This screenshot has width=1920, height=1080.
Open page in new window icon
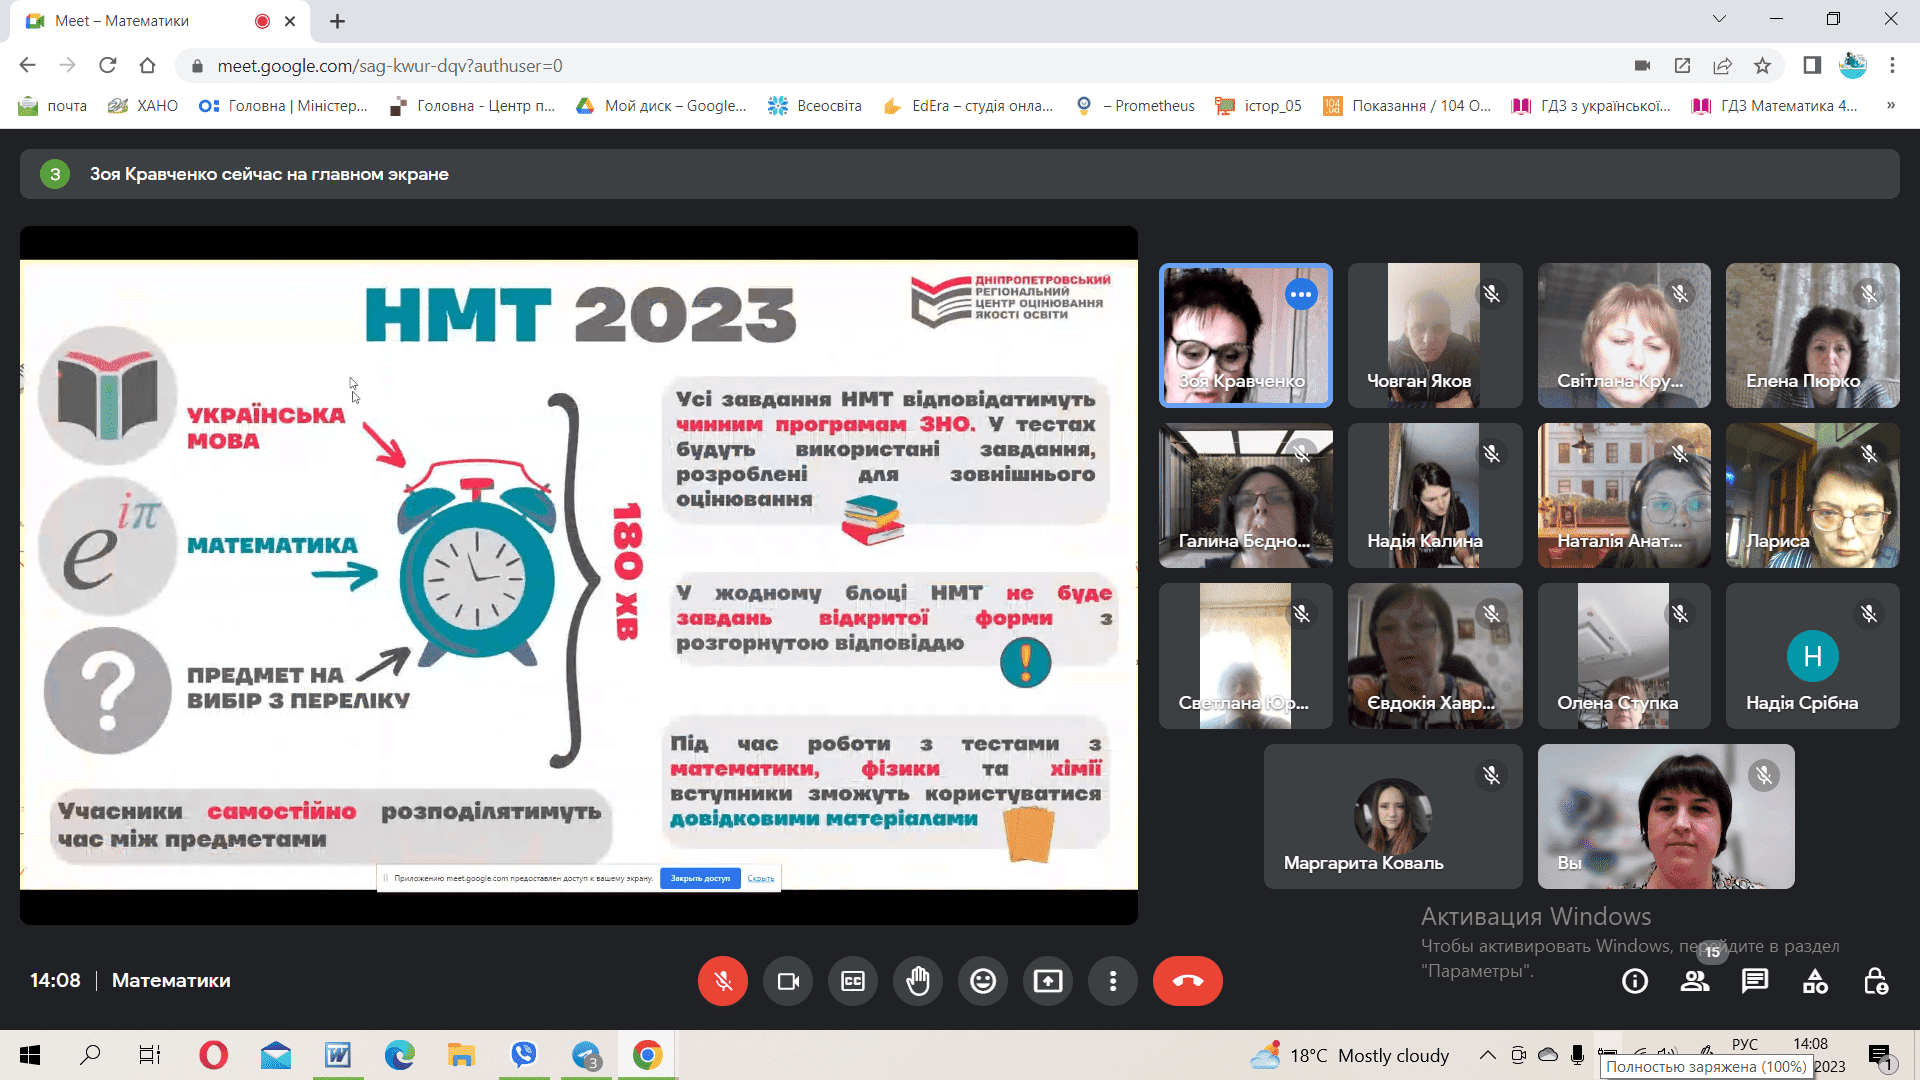pyautogui.click(x=1682, y=66)
